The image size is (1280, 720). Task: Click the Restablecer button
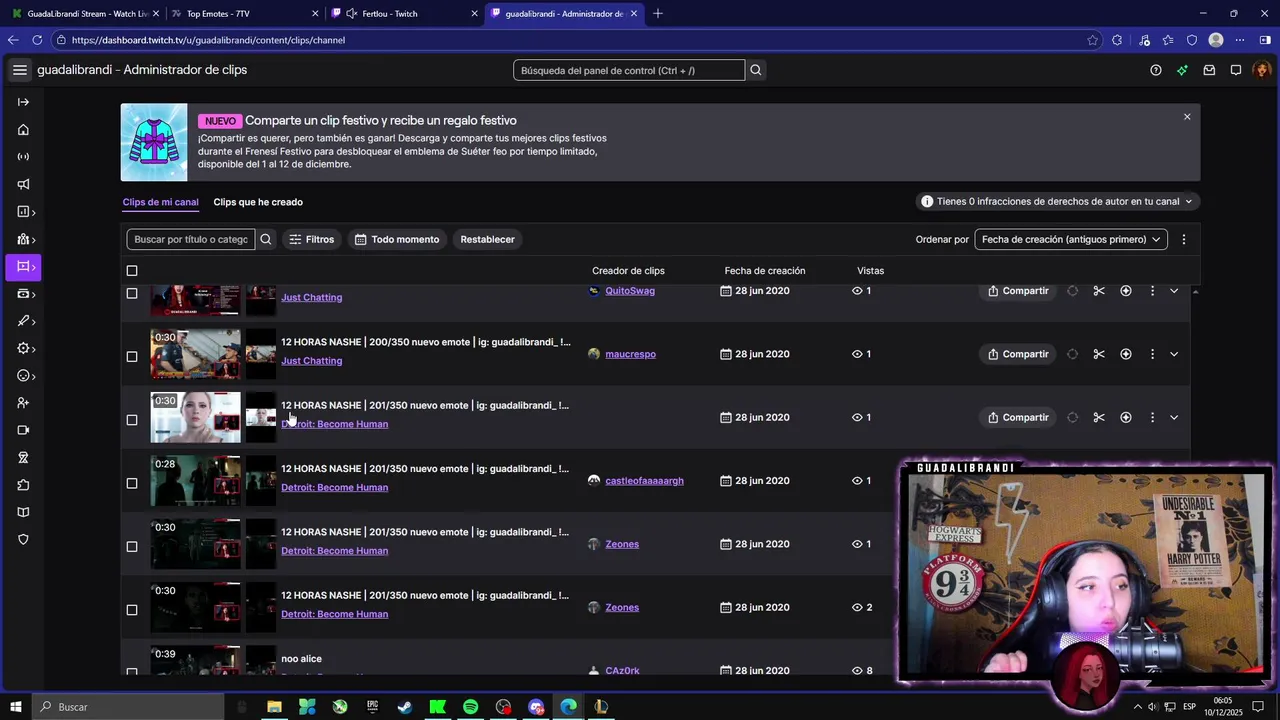[x=487, y=239]
